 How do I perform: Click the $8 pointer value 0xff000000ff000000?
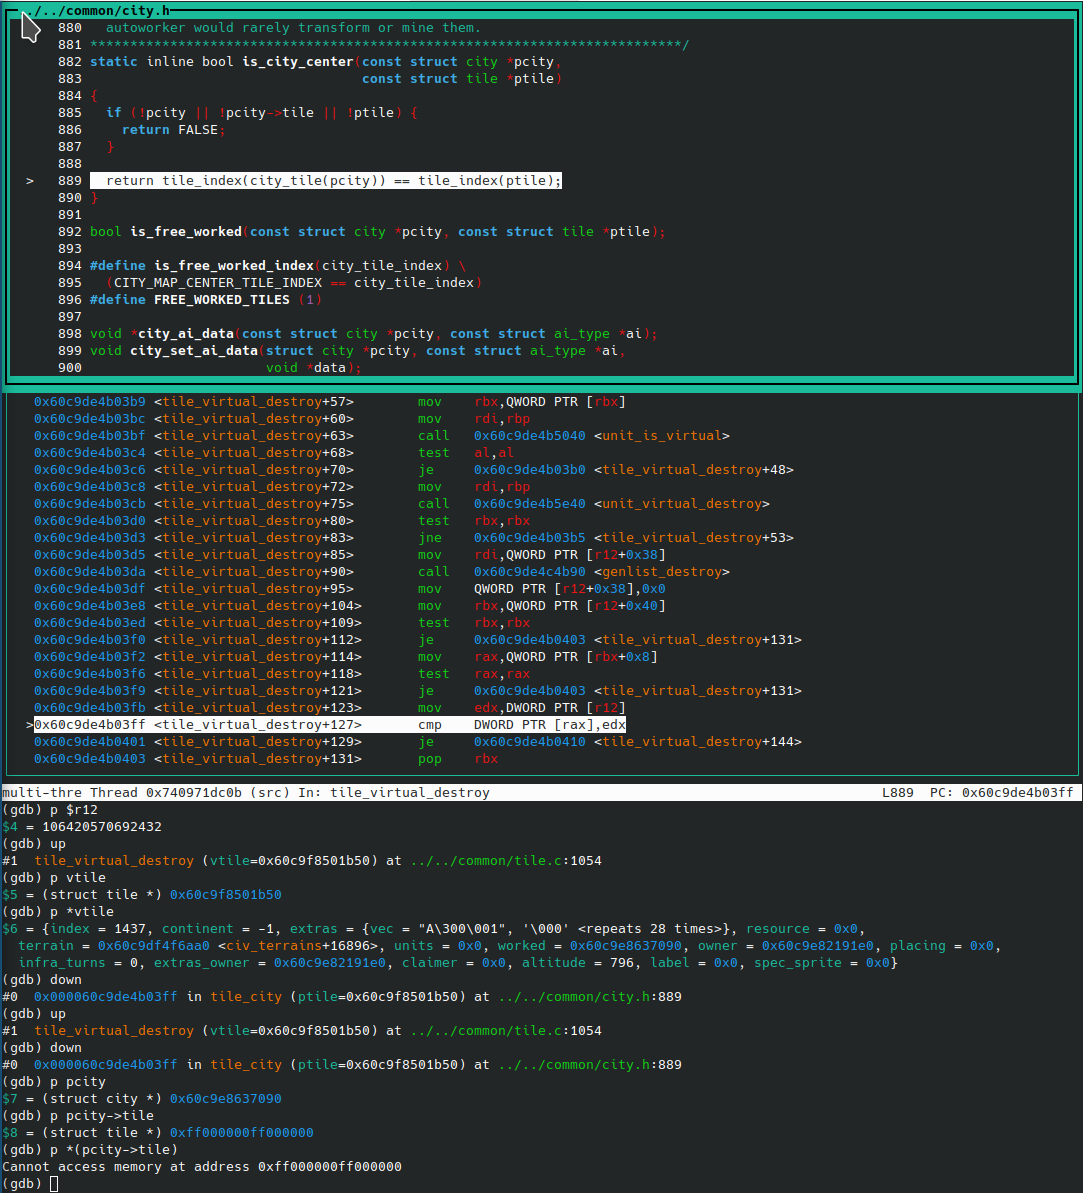point(241,1133)
